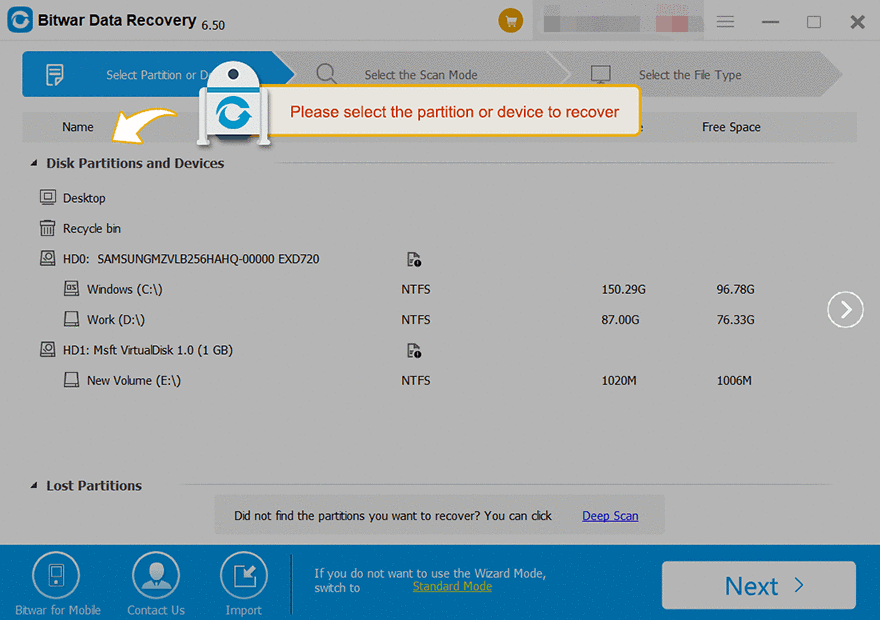The image size is (880, 620).
Task: Click the HD0 disk info icon
Action: pyautogui.click(x=414, y=260)
